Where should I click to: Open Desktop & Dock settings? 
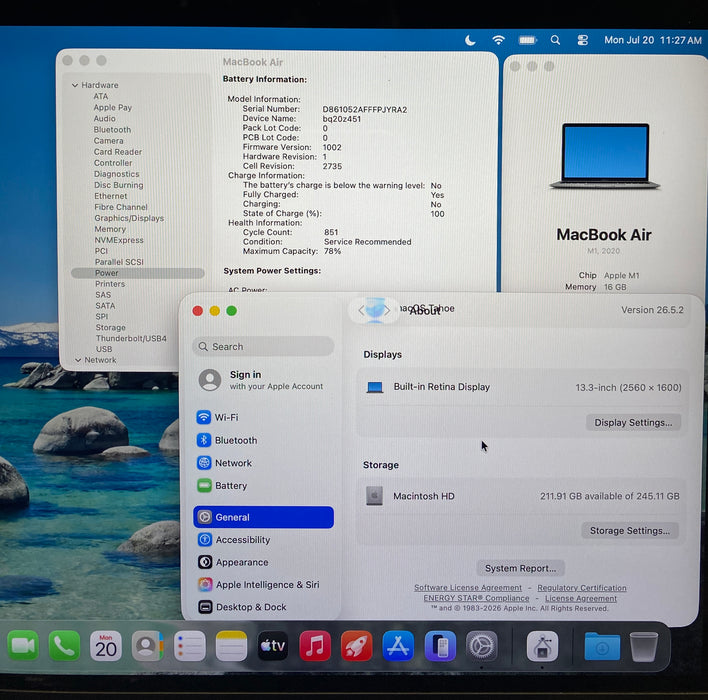[x=264, y=607]
